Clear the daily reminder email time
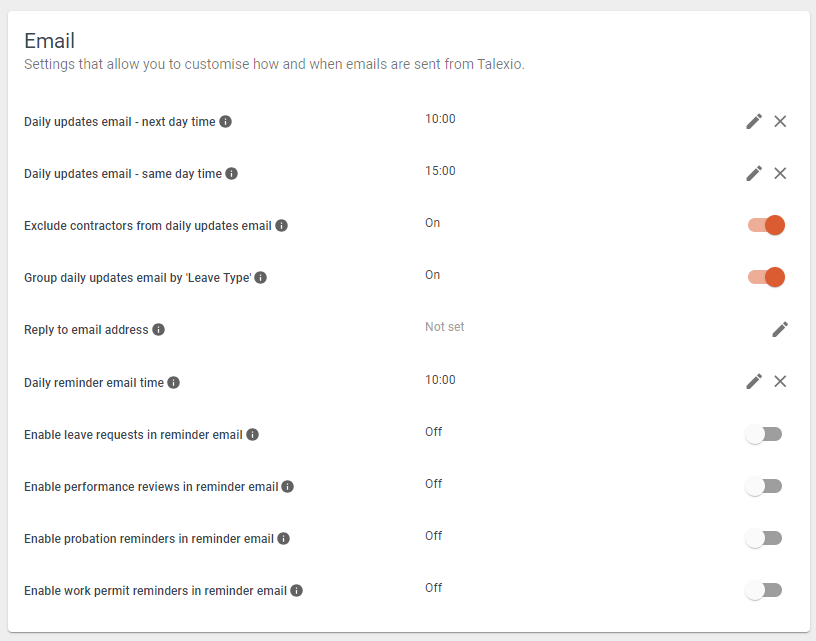 [x=781, y=381]
